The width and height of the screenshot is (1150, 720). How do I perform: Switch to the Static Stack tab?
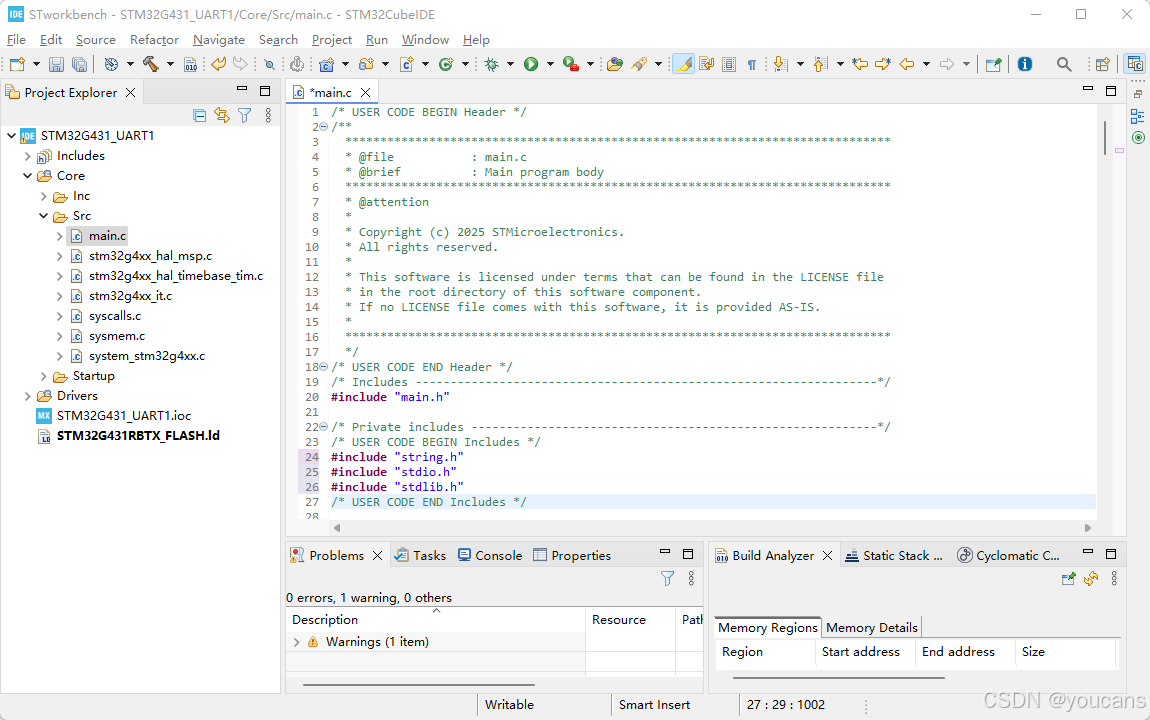(x=893, y=556)
